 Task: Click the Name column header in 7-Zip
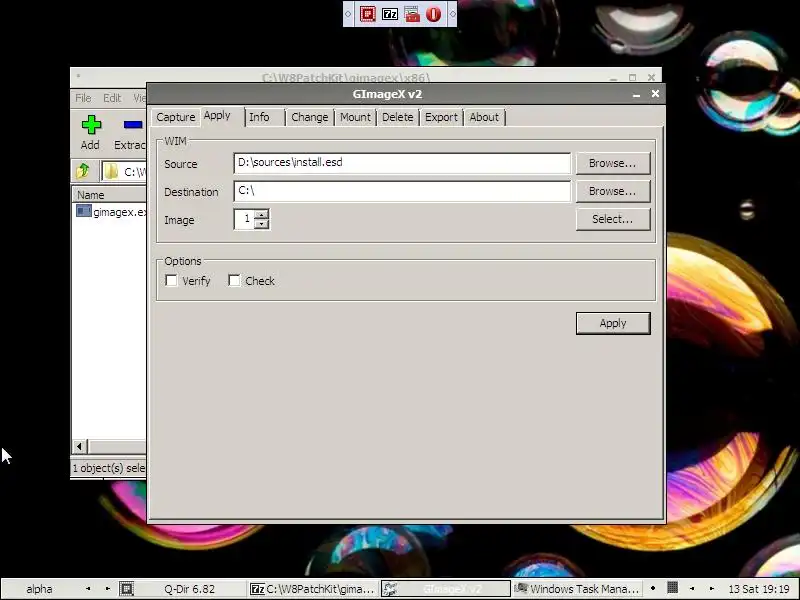tap(110, 195)
